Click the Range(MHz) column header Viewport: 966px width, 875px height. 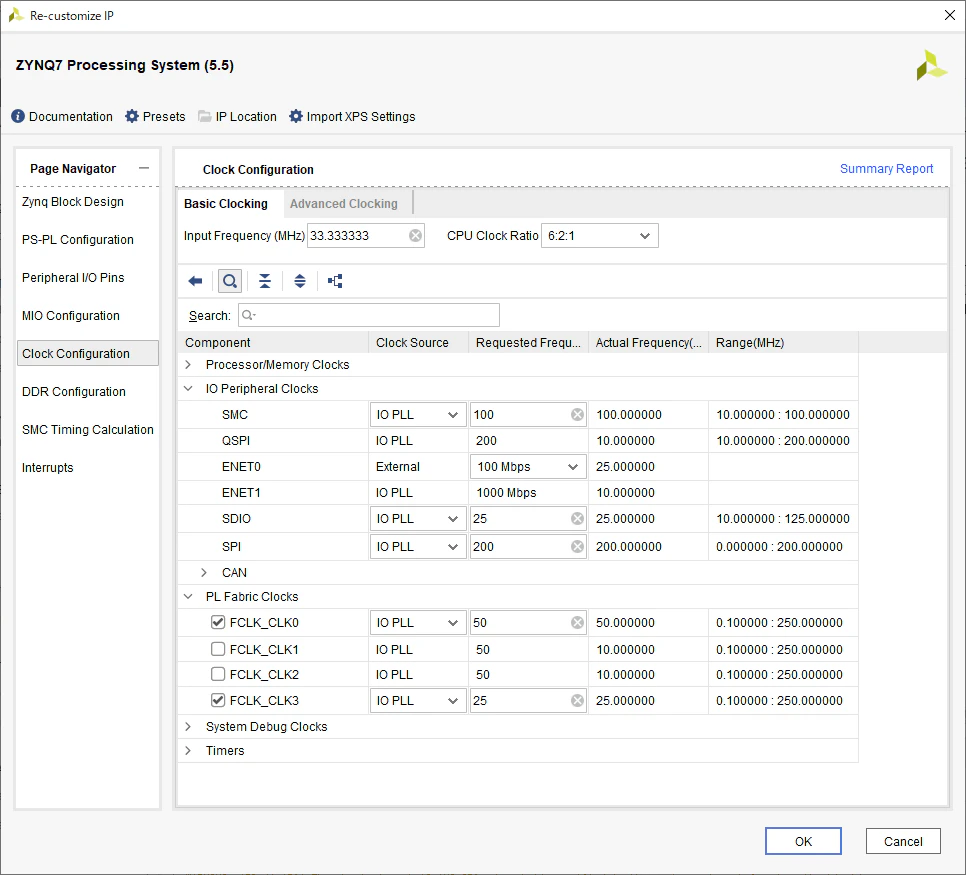point(783,343)
